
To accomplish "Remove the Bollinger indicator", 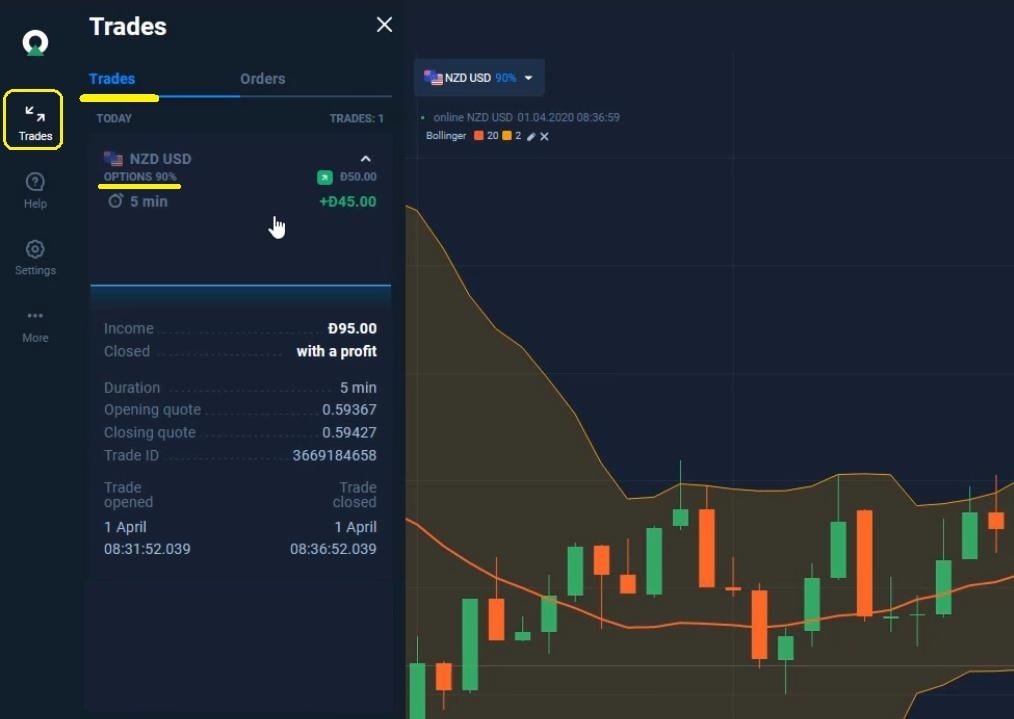I will click(x=545, y=136).
